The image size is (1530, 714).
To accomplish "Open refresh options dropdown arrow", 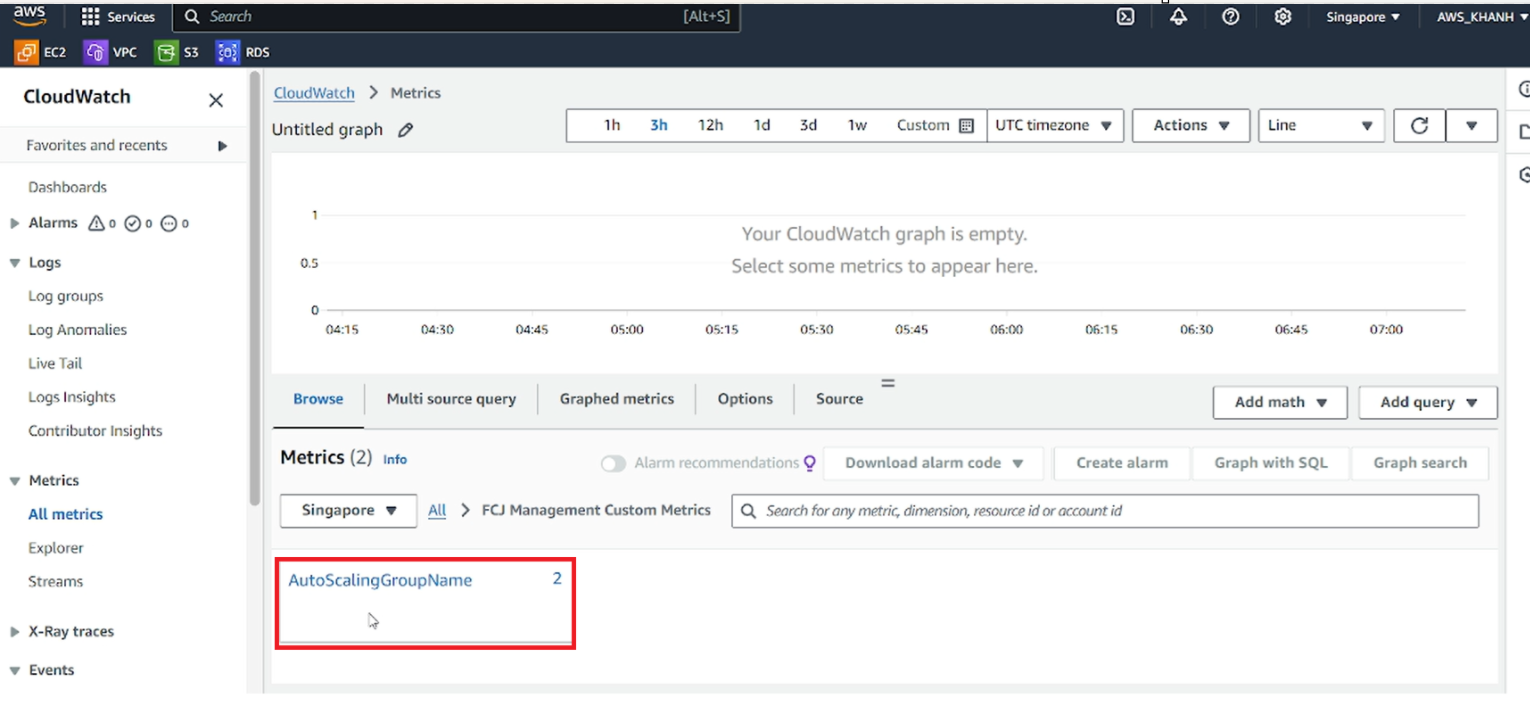I will (1471, 126).
